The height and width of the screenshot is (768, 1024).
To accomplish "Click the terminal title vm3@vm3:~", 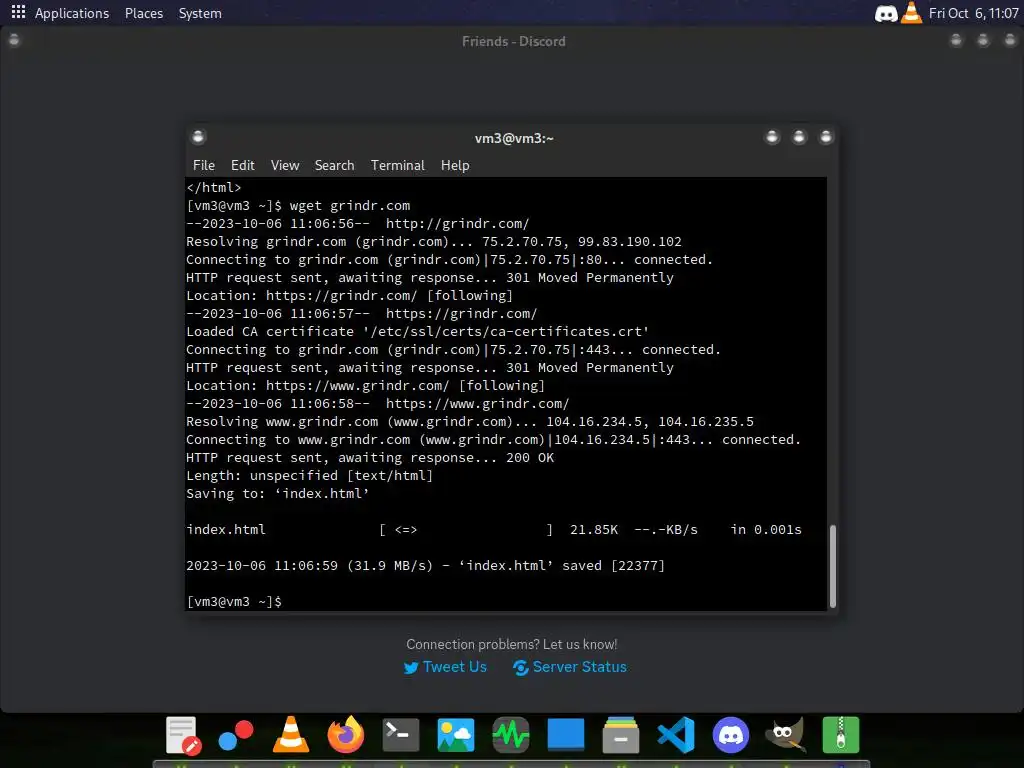I will click(x=514, y=138).
